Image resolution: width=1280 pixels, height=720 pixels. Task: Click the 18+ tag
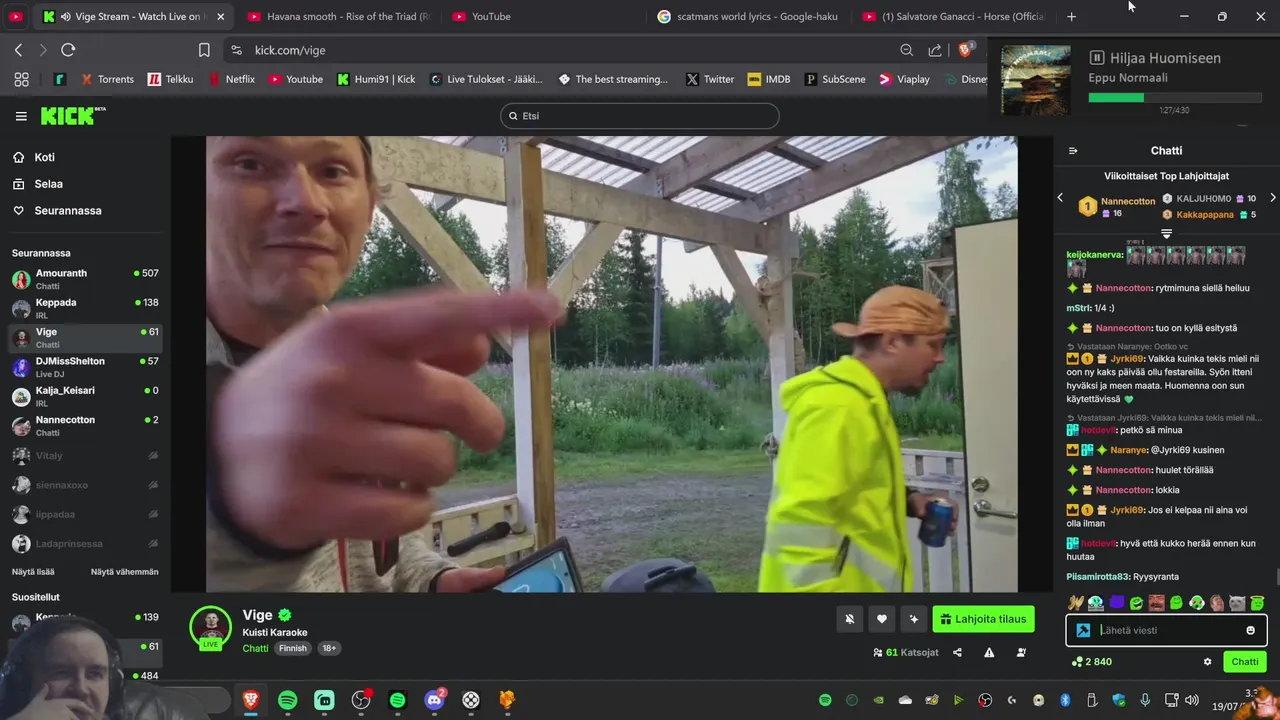point(329,648)
